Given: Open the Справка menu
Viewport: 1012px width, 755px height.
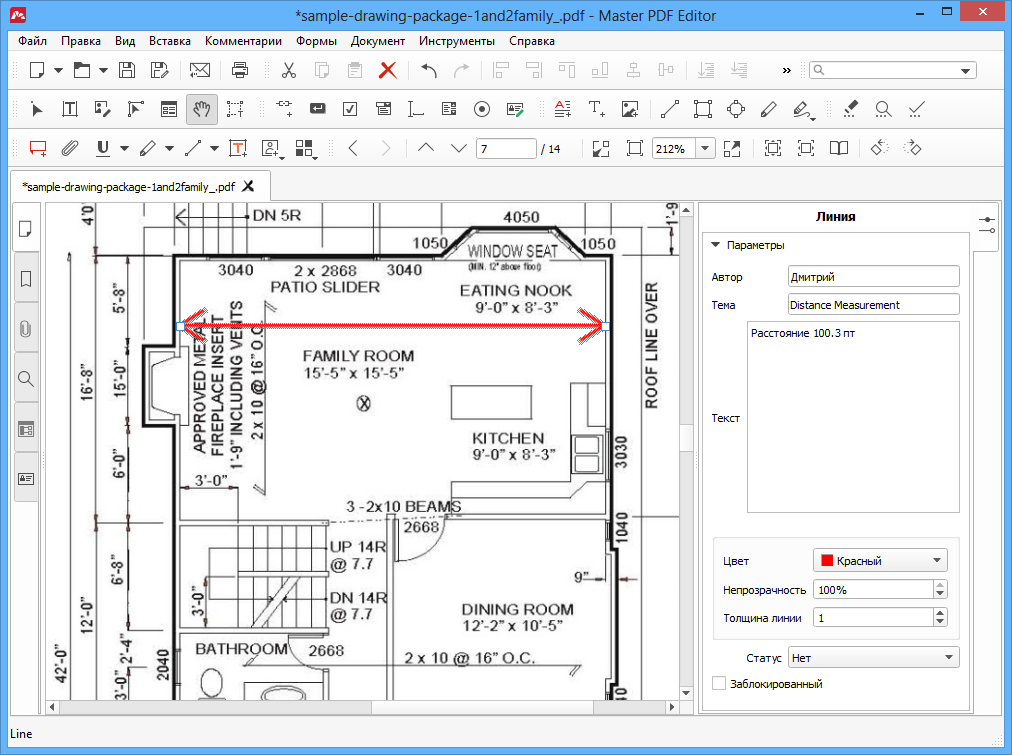Looking at the screenshot, I should [x=532, y=41].
